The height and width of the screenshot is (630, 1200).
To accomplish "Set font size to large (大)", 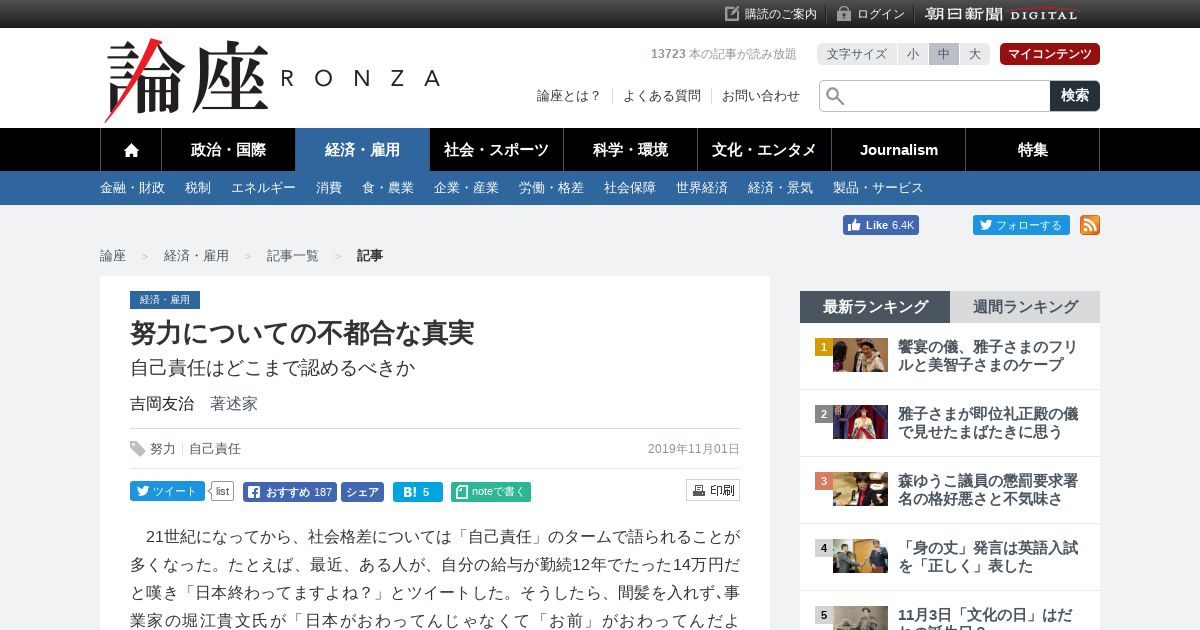I will (x=974, y=54).
